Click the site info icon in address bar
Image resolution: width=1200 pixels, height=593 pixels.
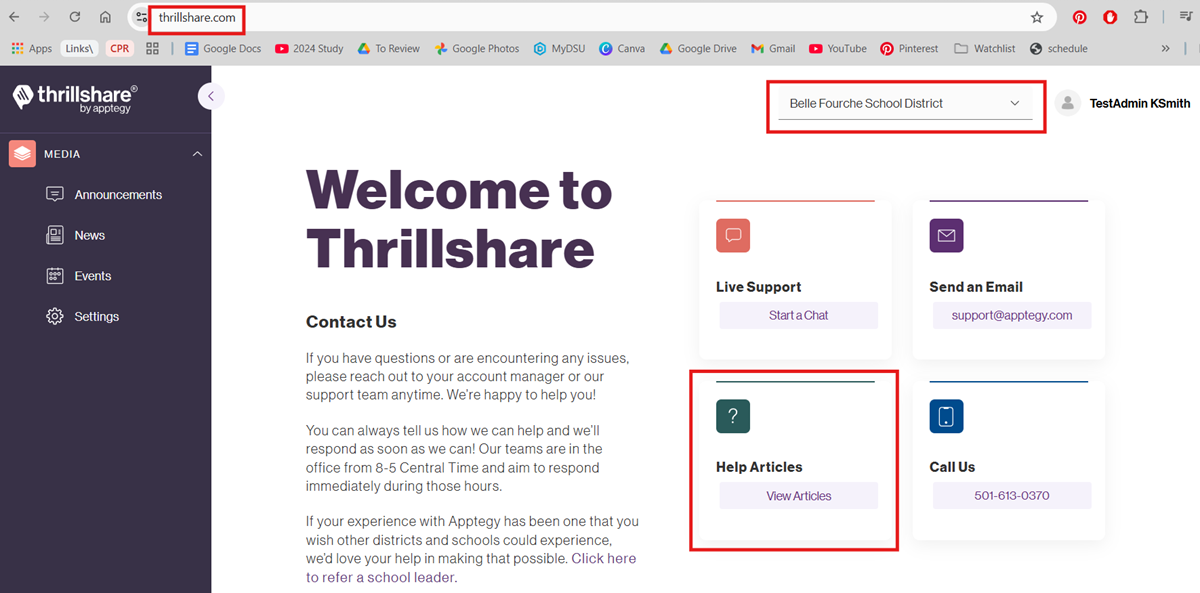coord(142,17)
